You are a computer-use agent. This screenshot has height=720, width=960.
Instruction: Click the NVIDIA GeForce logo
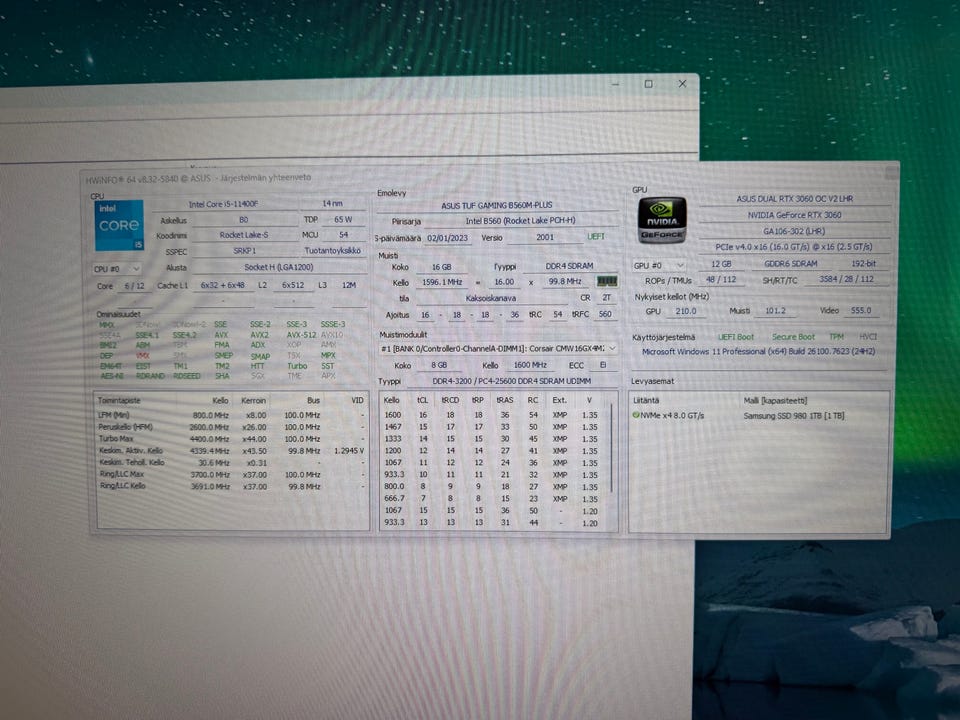point(661,220)
